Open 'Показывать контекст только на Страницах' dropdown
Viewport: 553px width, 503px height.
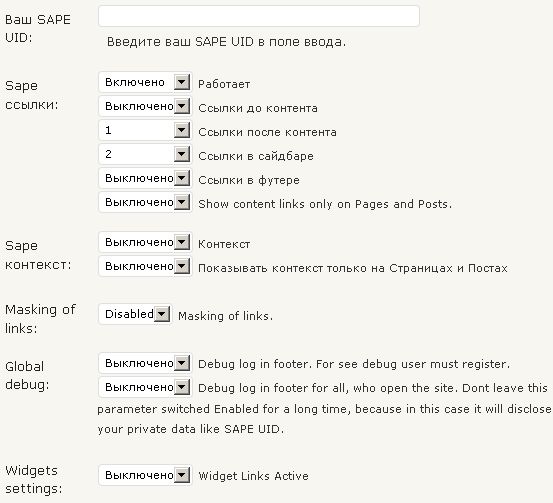pyautogui.click(x=145, y=266)
